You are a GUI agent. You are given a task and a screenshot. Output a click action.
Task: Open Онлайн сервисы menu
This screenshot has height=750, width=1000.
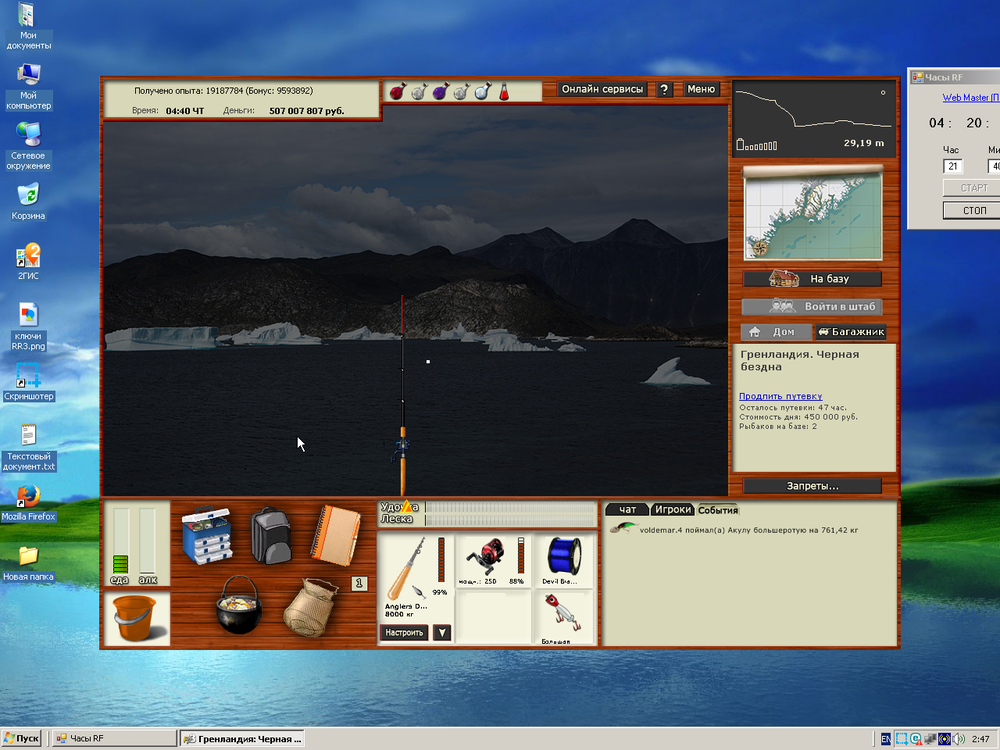click(x=602, y=89)
